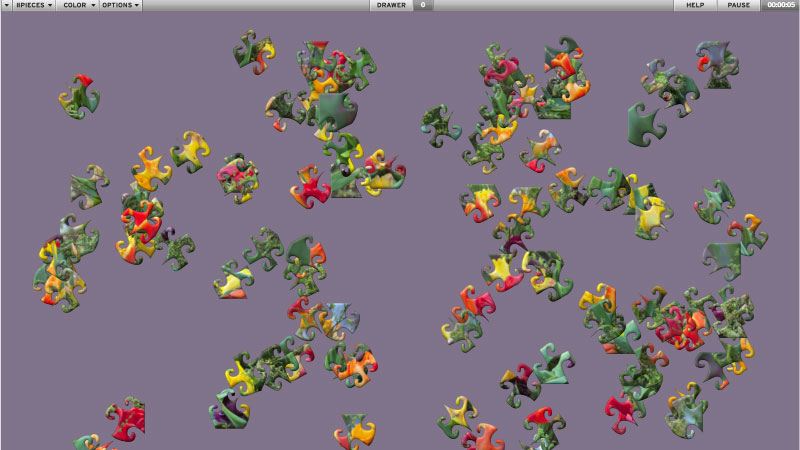Select the red piece in the bottom-left corner

[x=126, y=419]
